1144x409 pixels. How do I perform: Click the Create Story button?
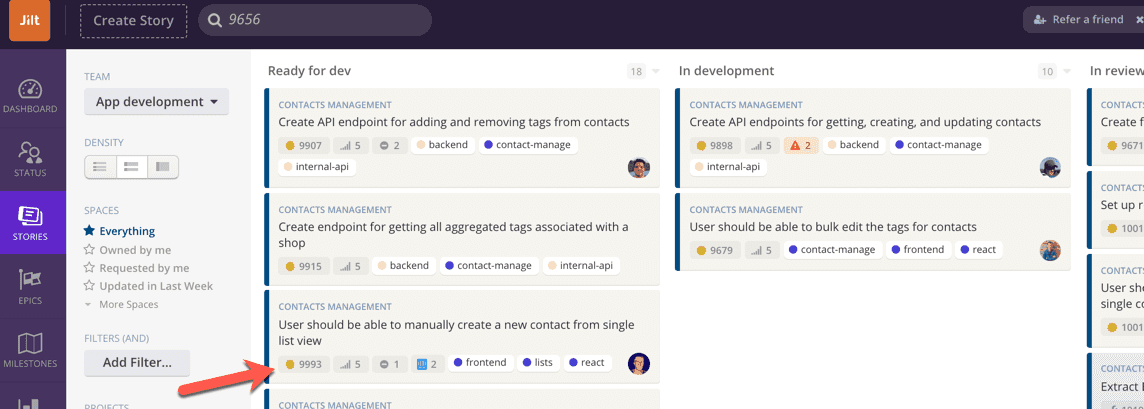click(x=133, y=20)
